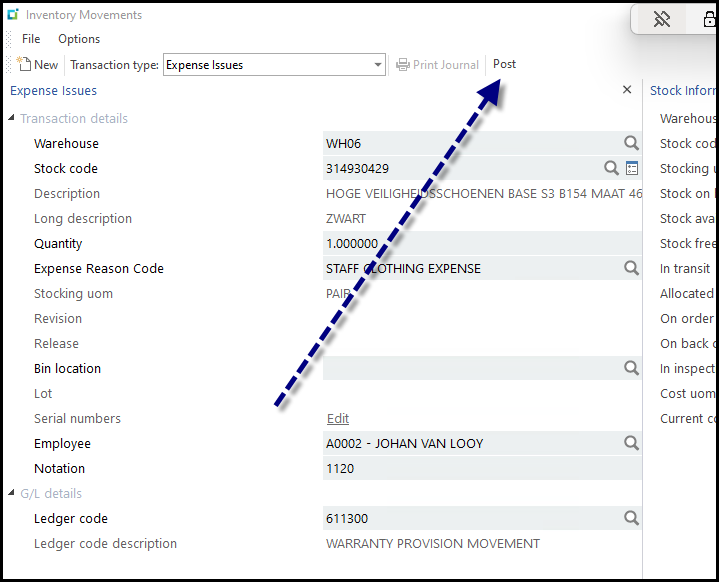Click the Notation field containing 1120

480,468
